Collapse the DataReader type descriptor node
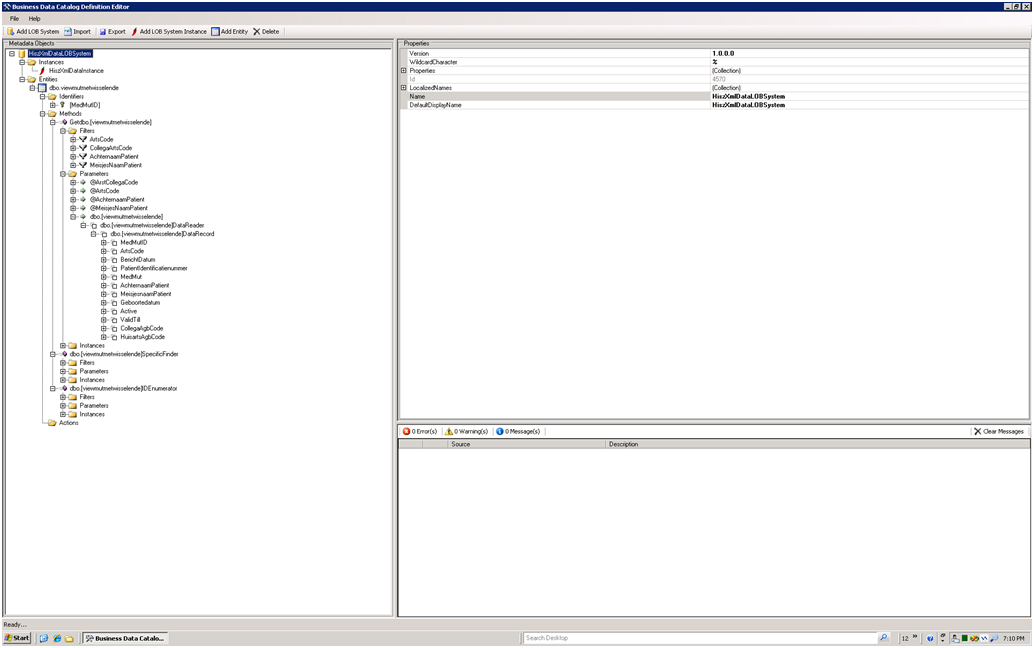 pos(83,225)
